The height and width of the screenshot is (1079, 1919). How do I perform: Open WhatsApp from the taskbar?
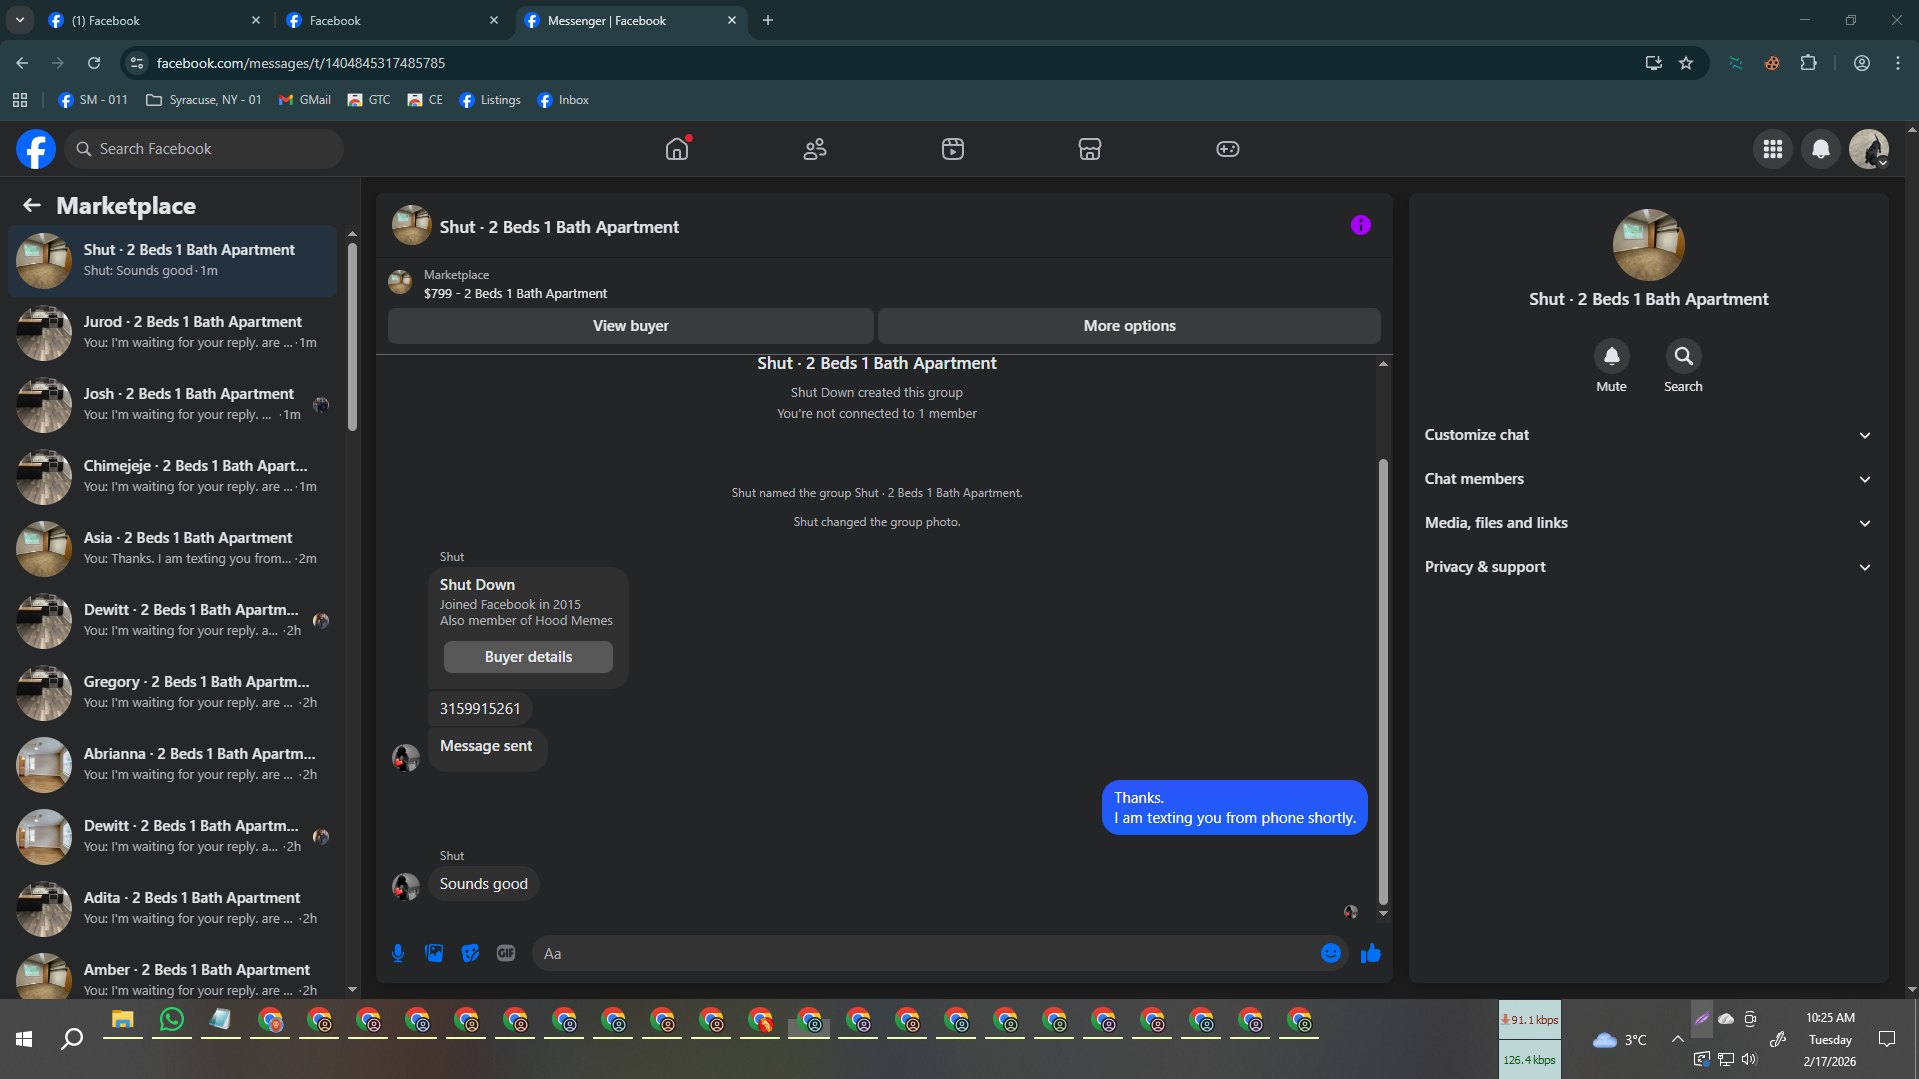[172, 1020]
